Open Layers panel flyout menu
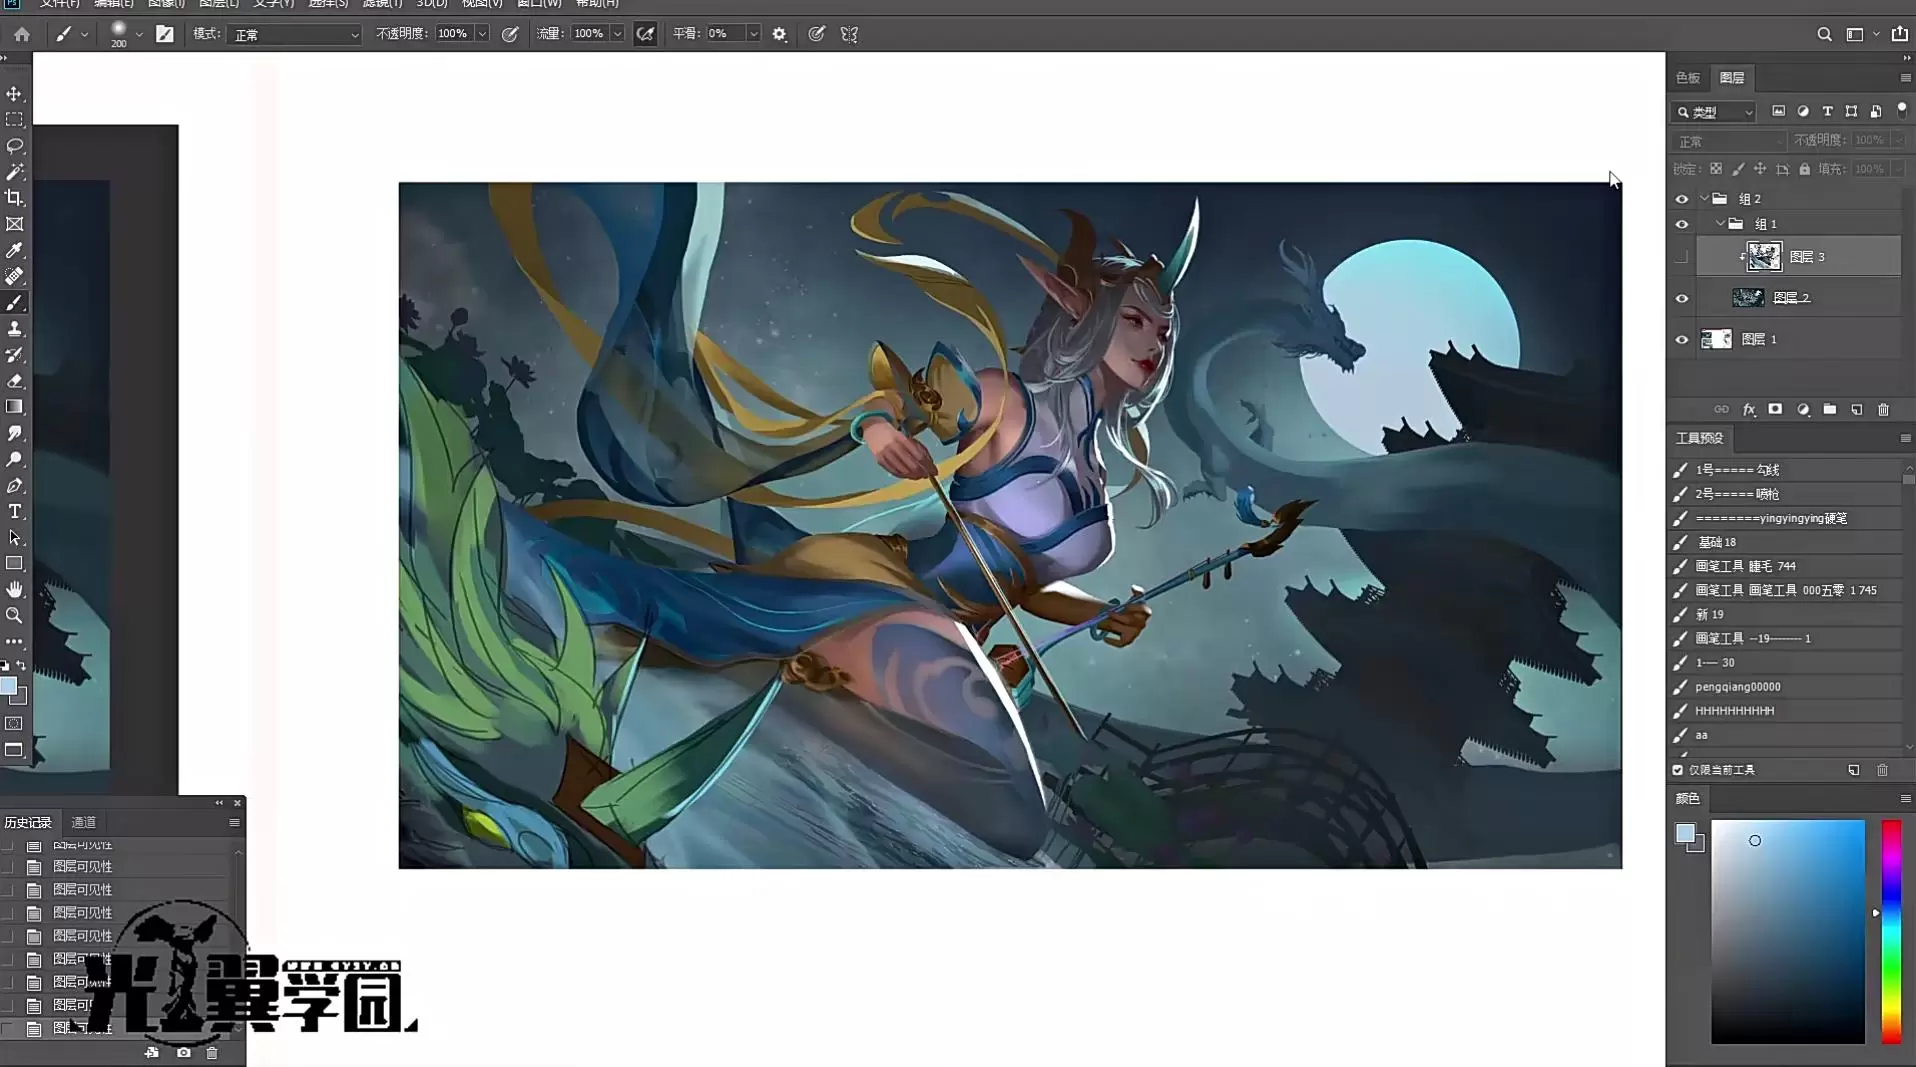 pyautogui.click(x=1905, y=78)
